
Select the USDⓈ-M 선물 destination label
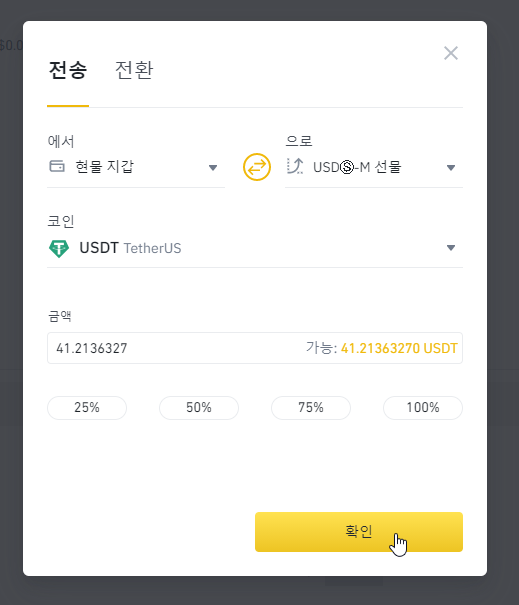(357, 167)
